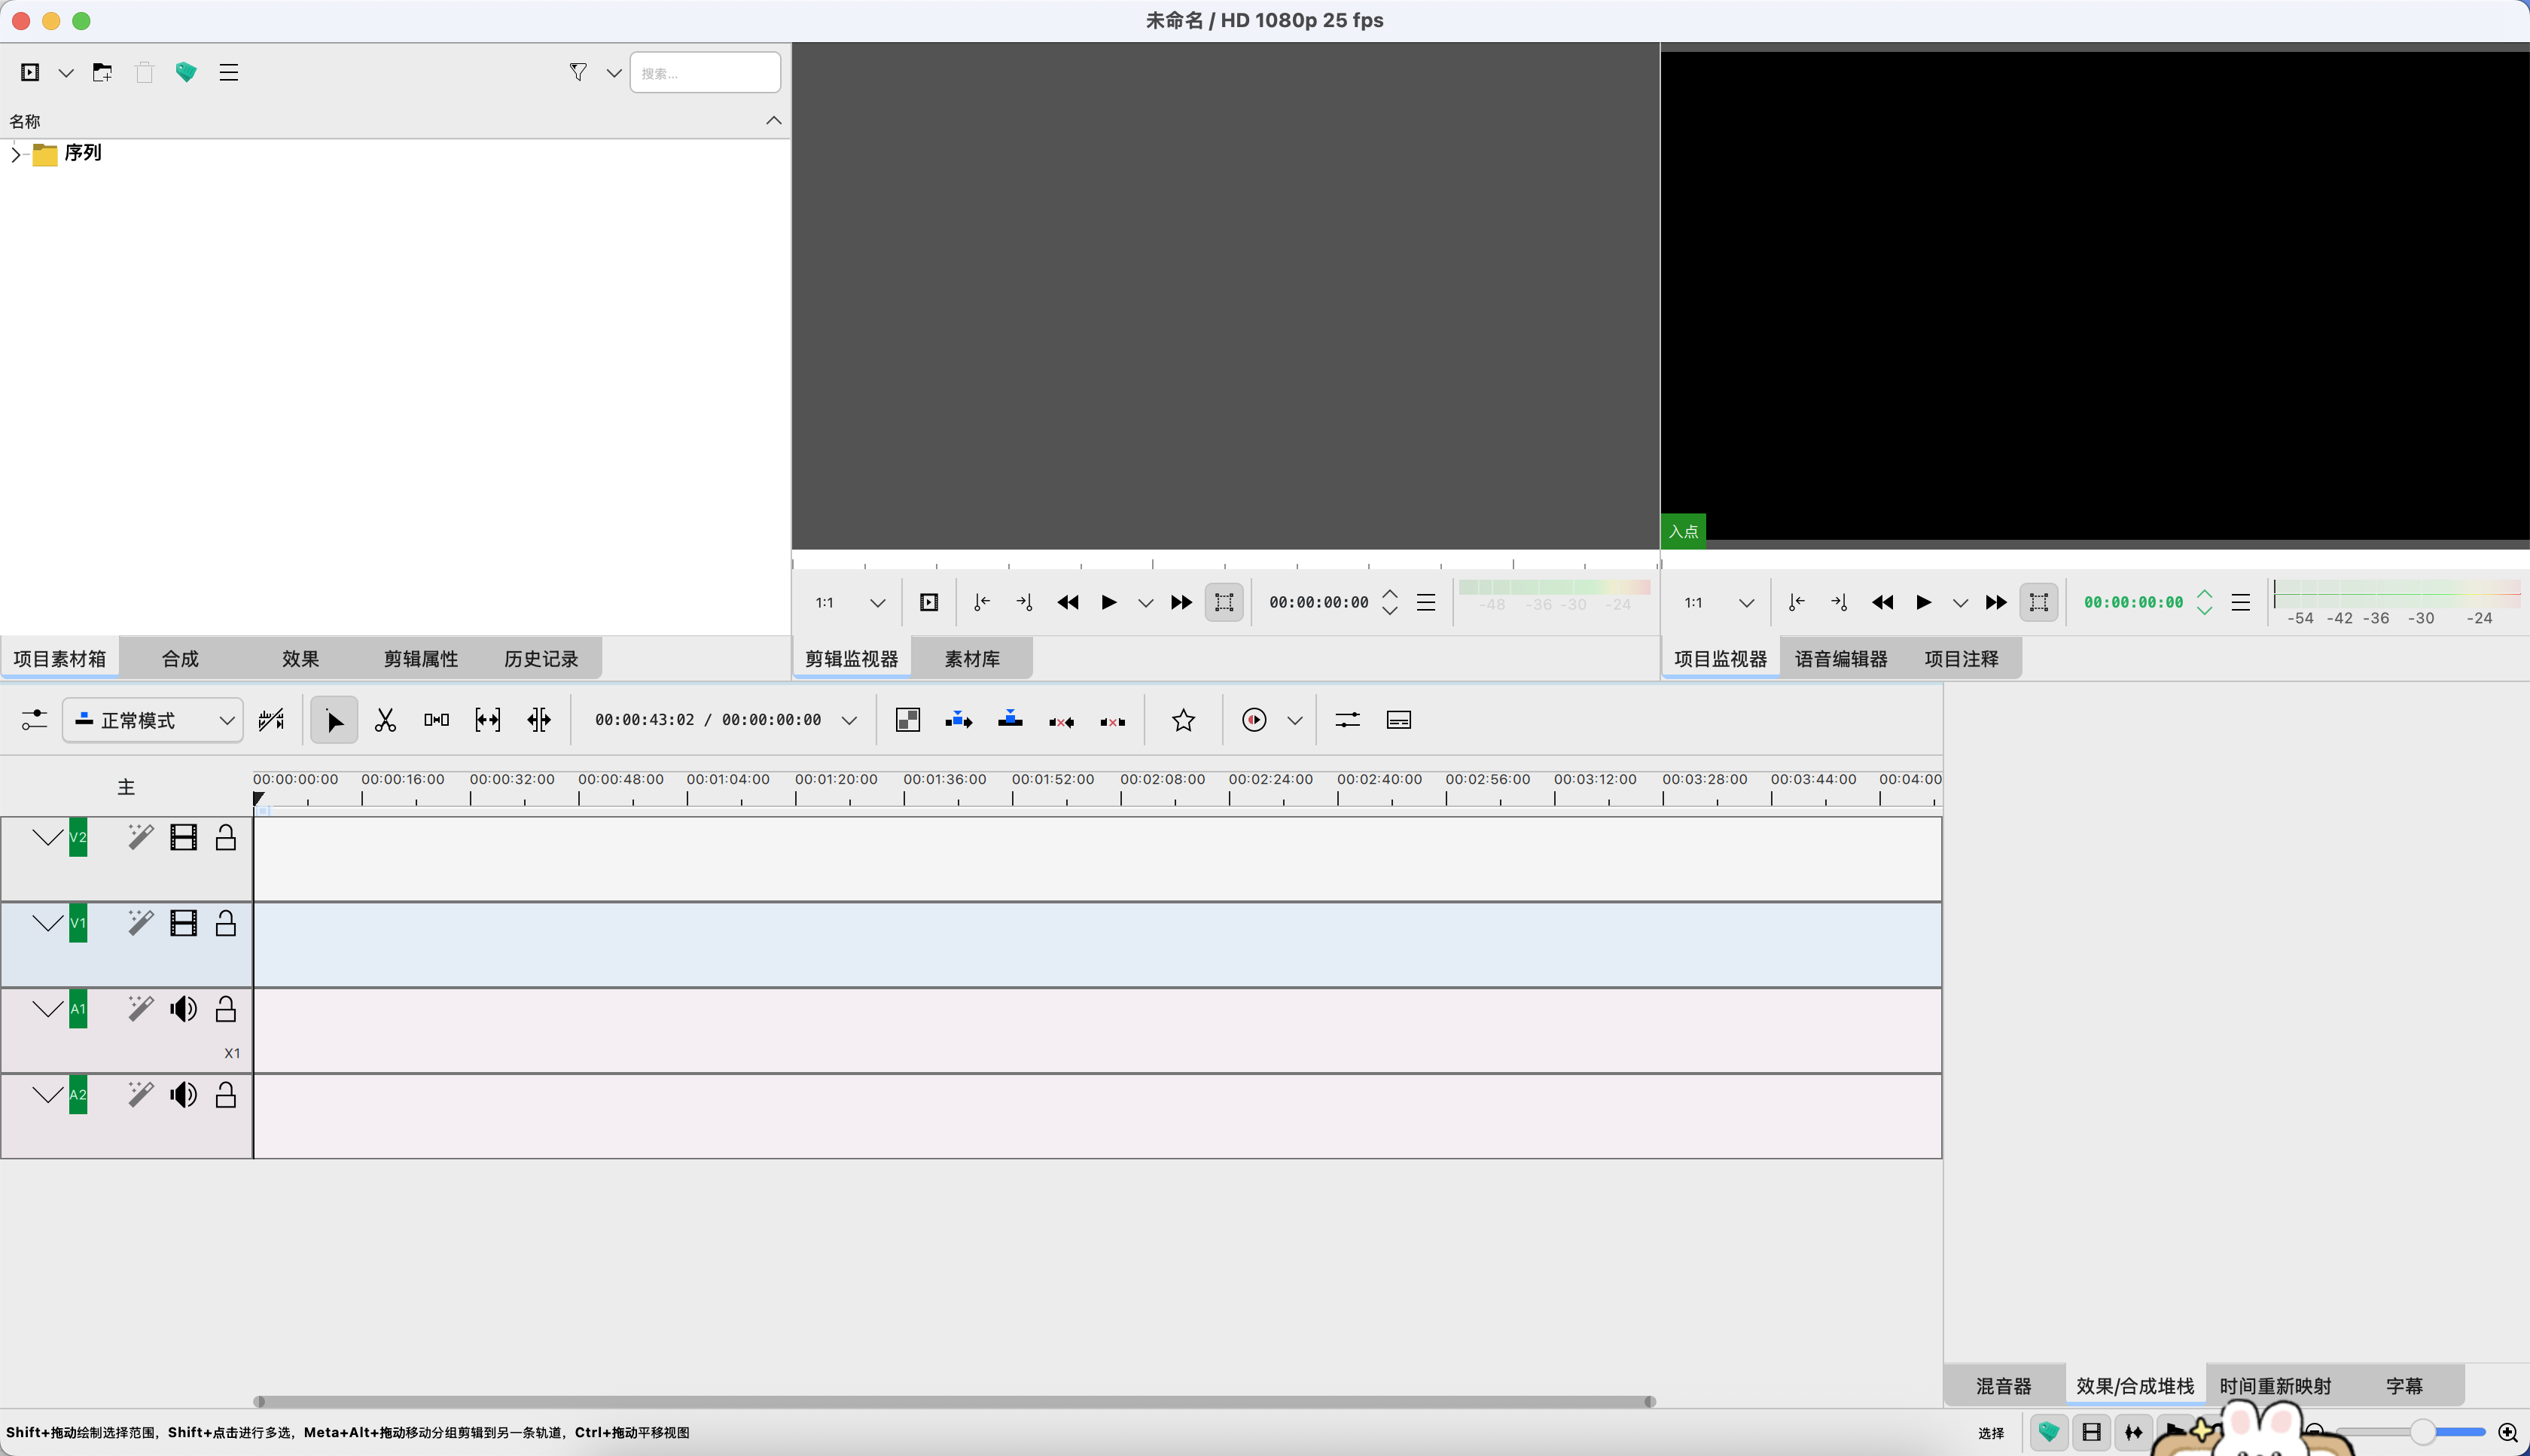Hide the V1 video track
Screen dimensions: 2530x1456
183,923
